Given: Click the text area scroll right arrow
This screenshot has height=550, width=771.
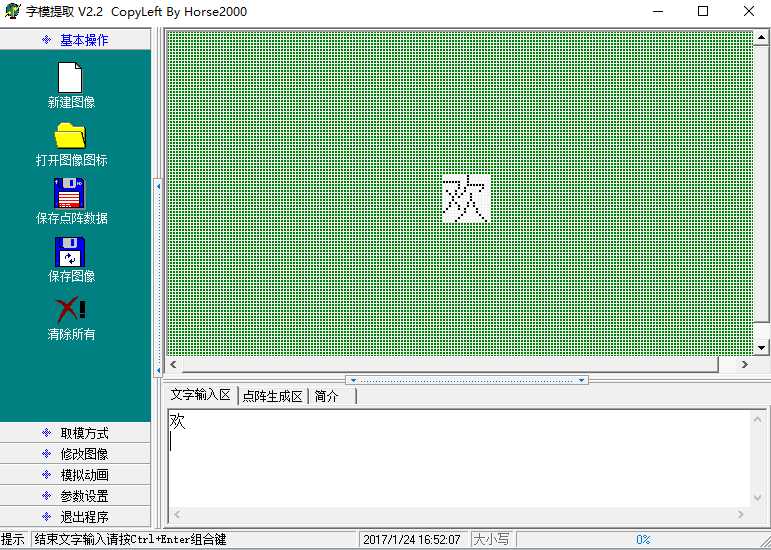Looking at the screenshot, I should pyautogui.click(x=741, y=515).
